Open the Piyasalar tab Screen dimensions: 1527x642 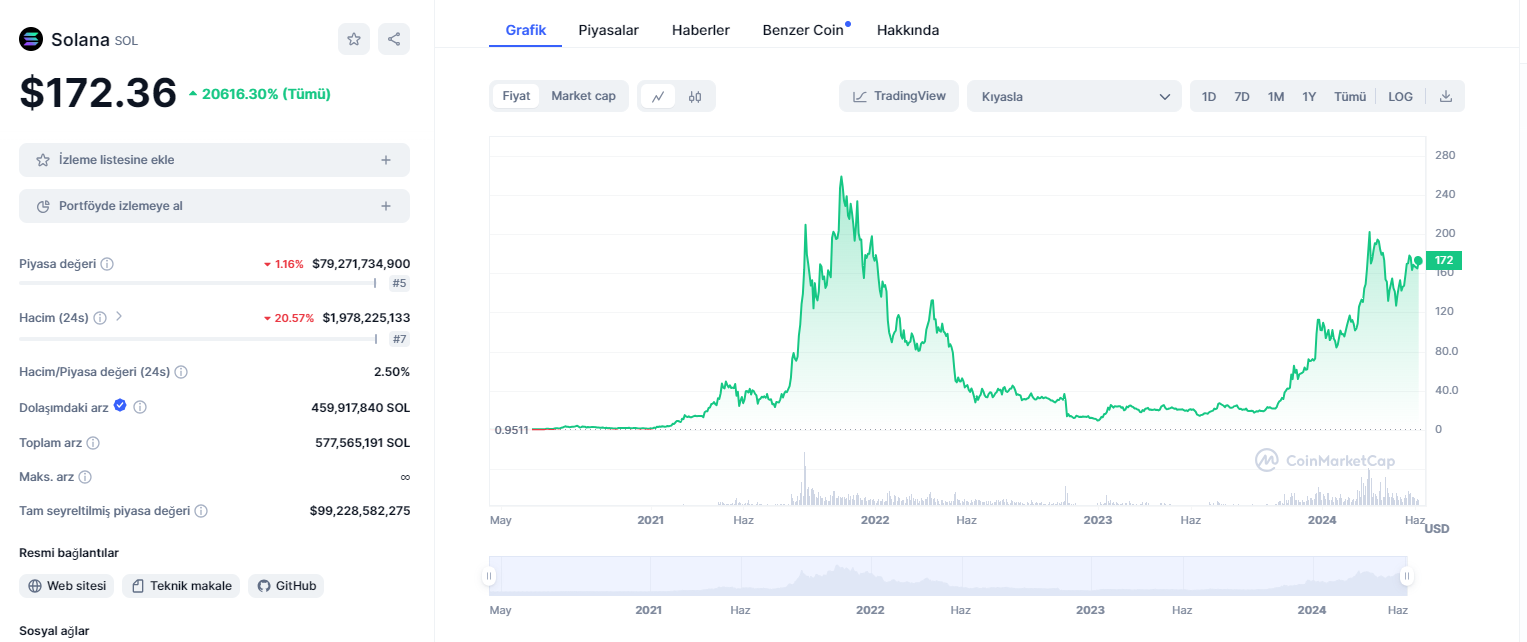click(609, 30)
